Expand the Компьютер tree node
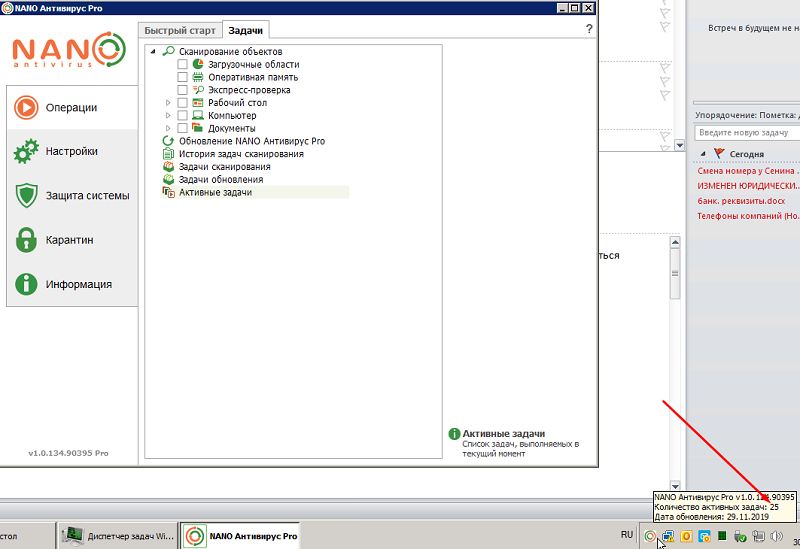The width and height of the screenshot is (800, 549). coord(168,116)
